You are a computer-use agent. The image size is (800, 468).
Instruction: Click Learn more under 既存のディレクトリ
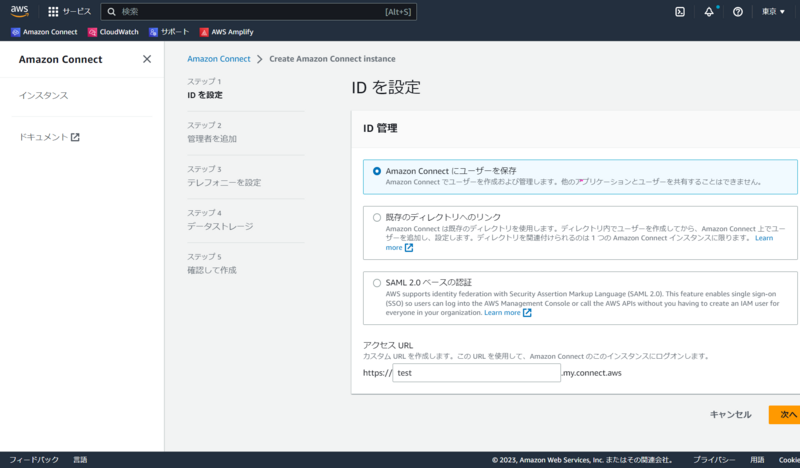pos(764,238)
